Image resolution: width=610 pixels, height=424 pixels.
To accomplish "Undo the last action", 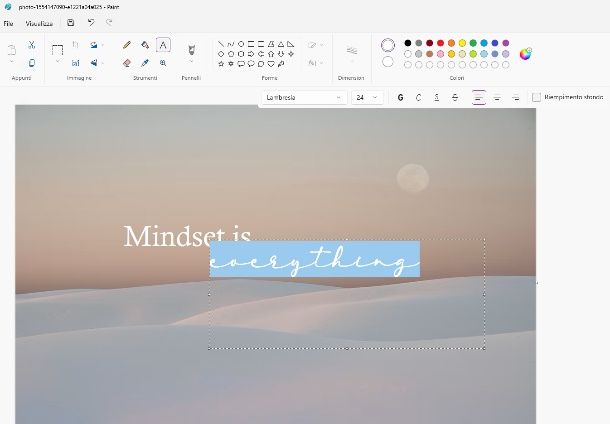I will pyautogui.click(x=91, y=23).
